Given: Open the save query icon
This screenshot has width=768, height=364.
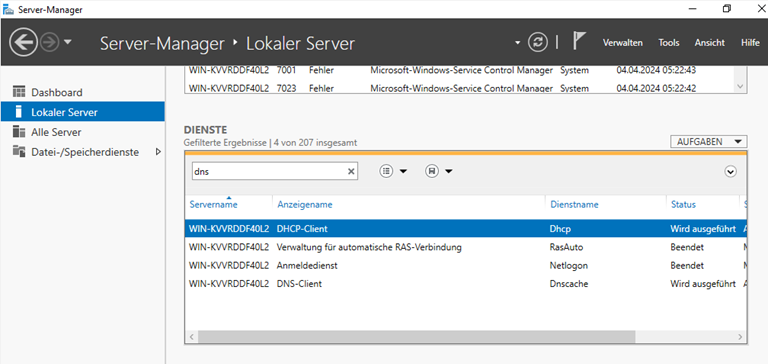Looking at the screenshot, I should [x=432, y=171].
